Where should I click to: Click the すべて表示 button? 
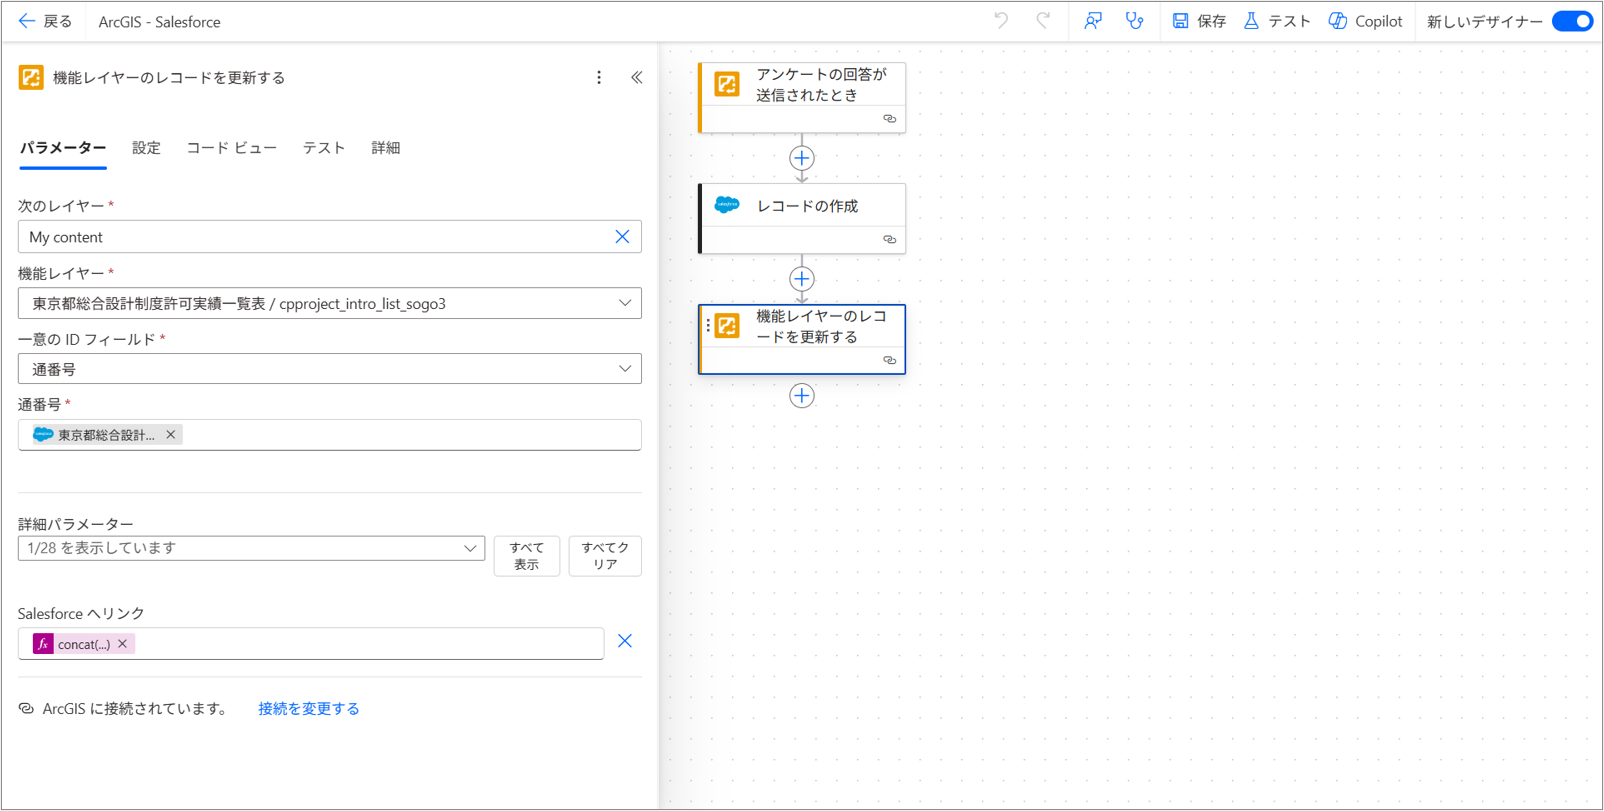tap(527, 556)
